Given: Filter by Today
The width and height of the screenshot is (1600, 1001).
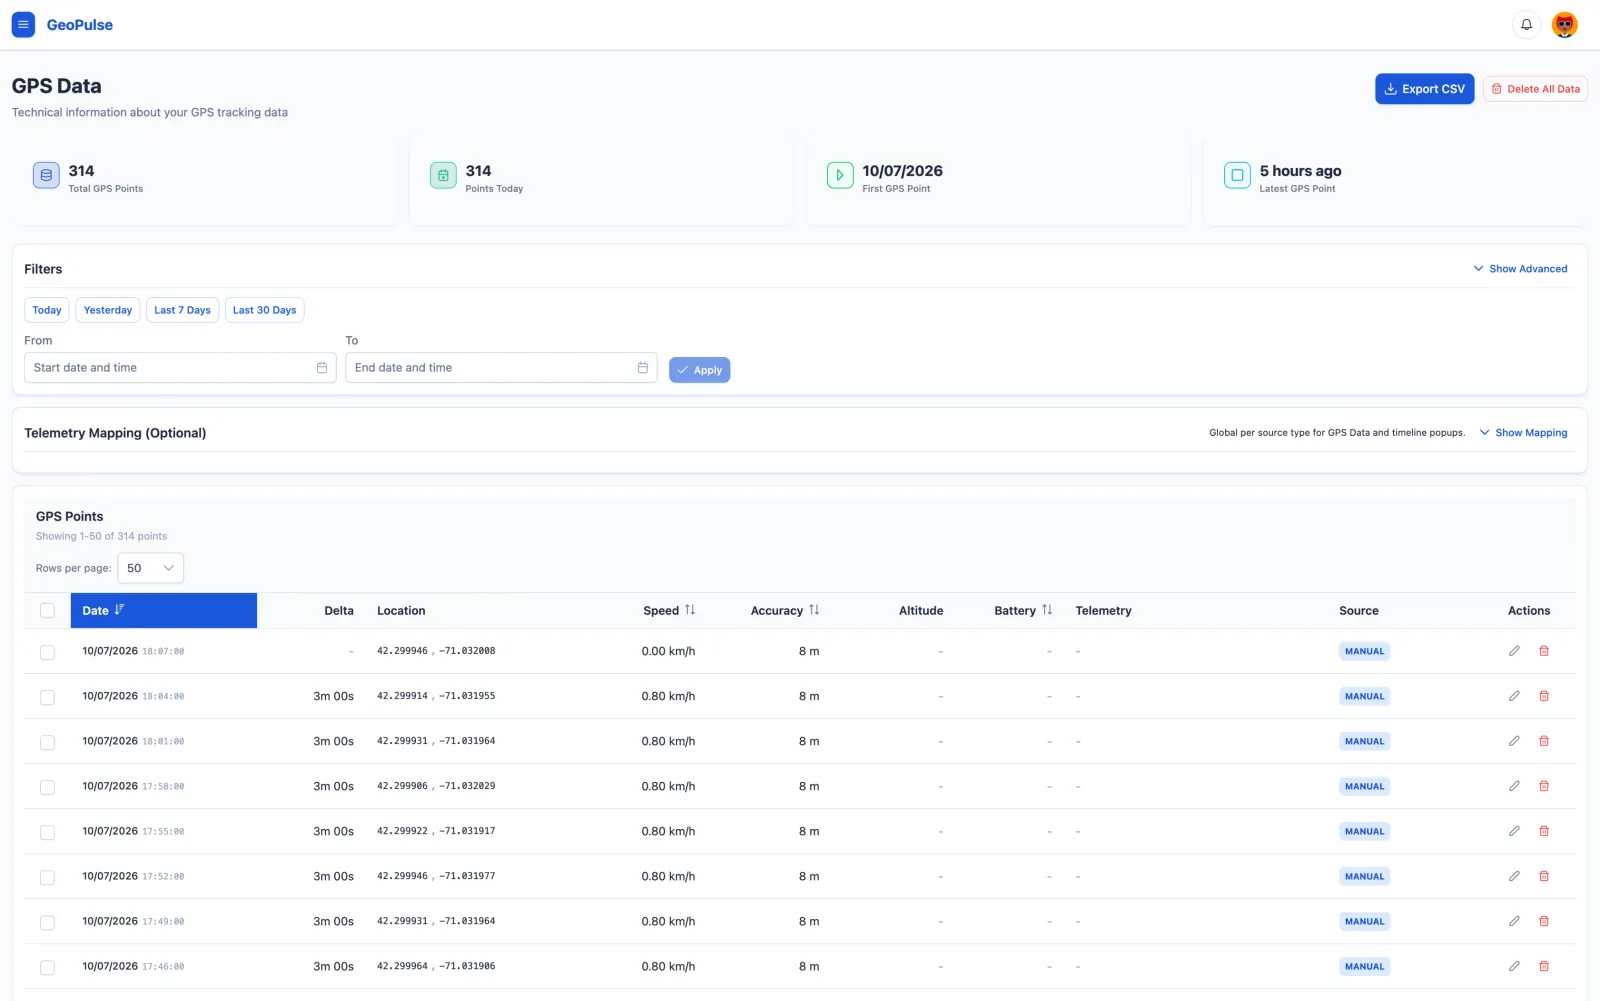Looking at the screenshot, I should 47,310.
